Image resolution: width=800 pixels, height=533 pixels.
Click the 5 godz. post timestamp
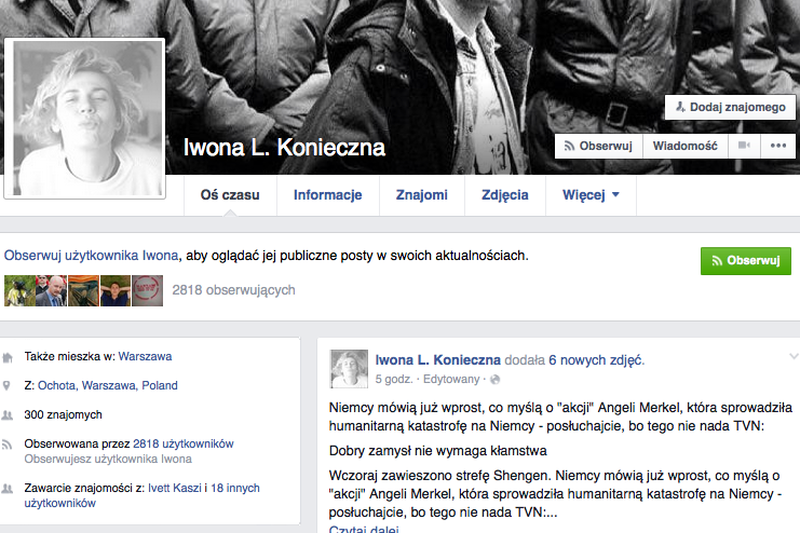[x=394, y=379]
